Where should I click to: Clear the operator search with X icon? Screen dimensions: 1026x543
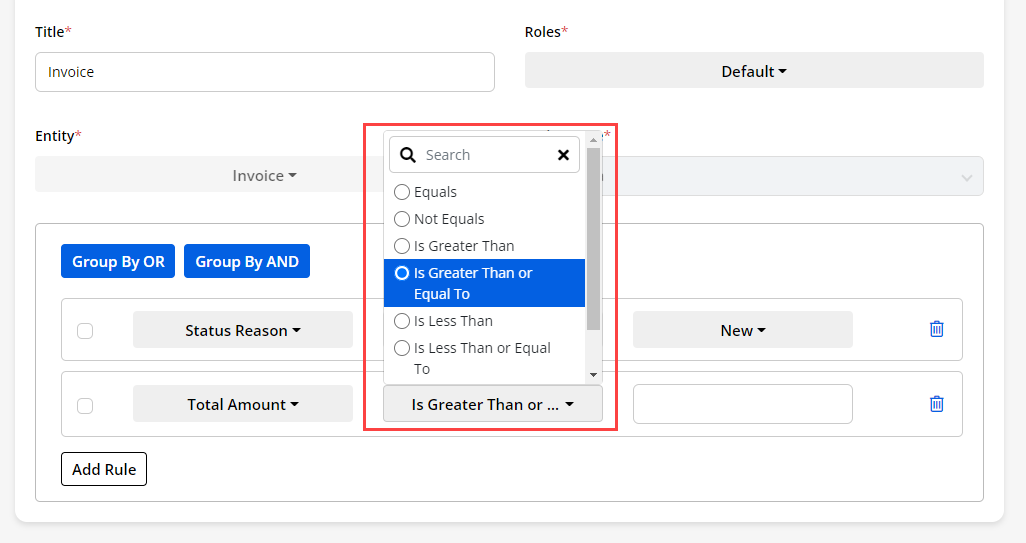[563, 155]
